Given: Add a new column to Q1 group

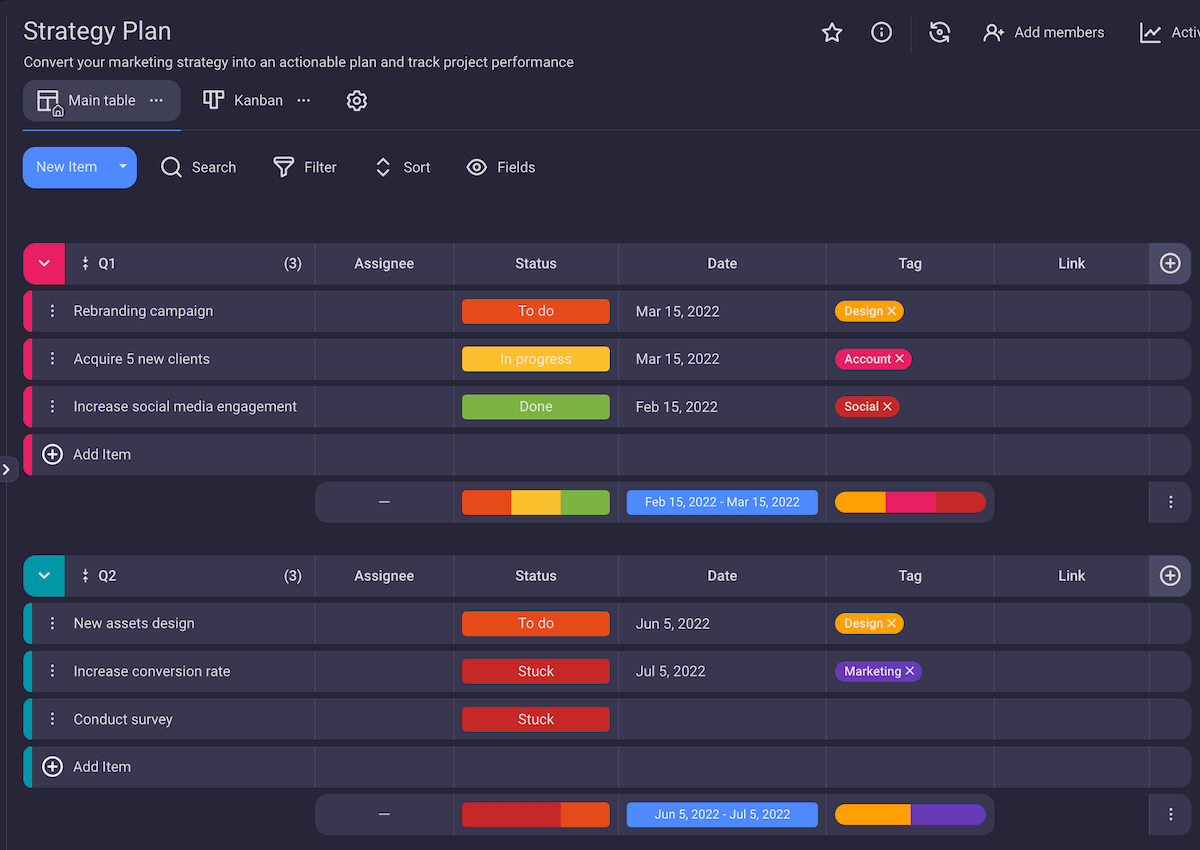Looking at the screenshot, I should (1170, 264).
